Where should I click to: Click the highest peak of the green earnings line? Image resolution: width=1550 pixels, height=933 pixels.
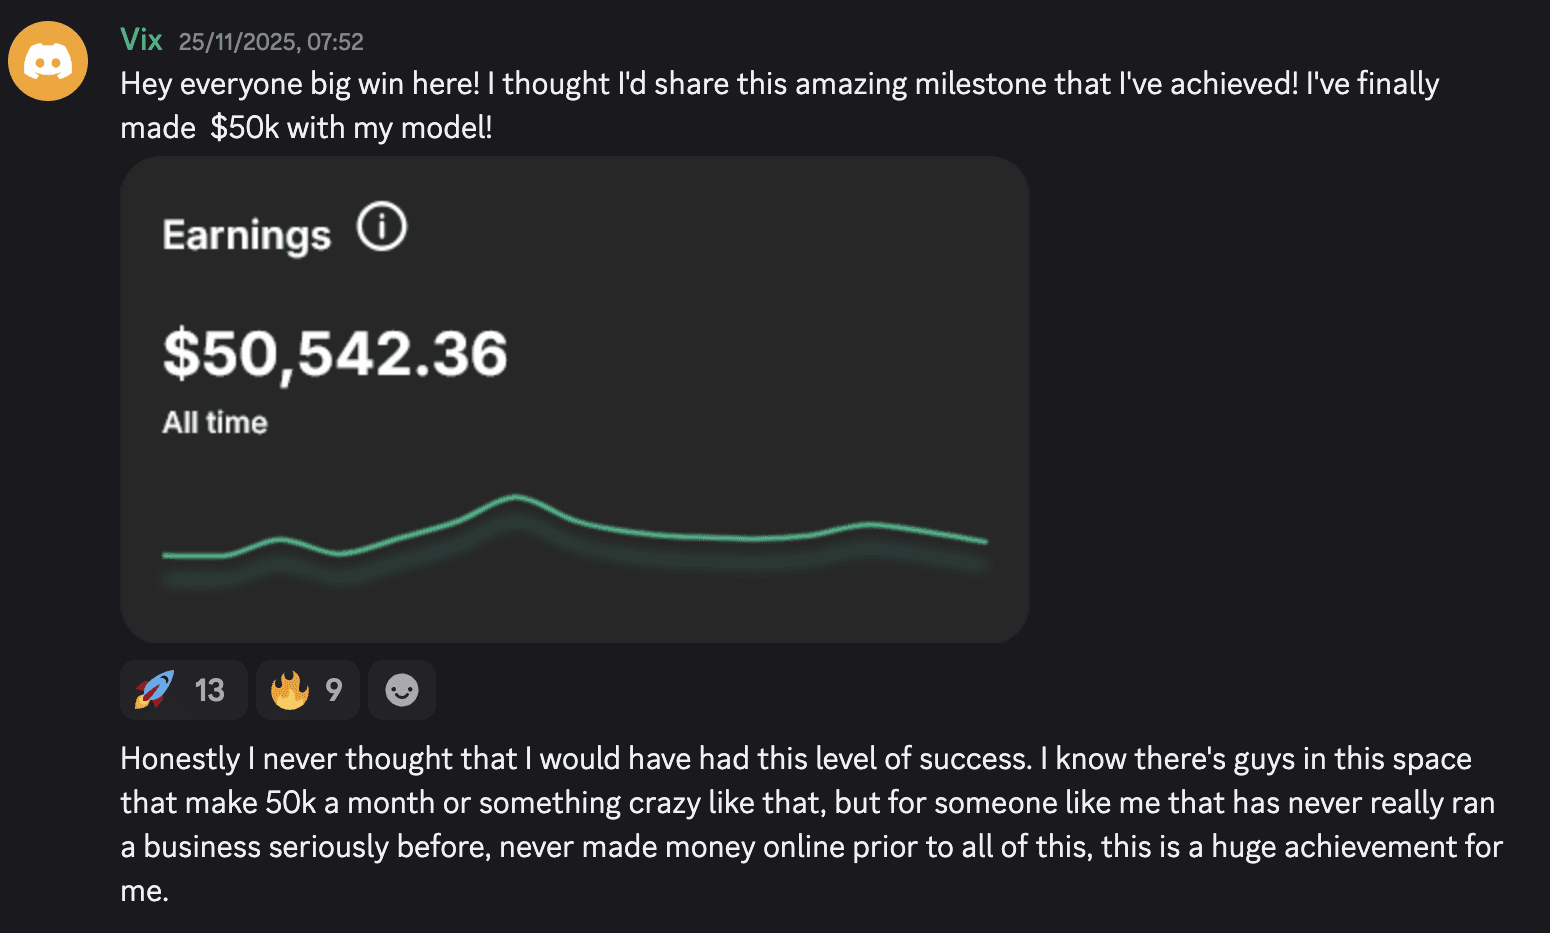[x=516, y=496]
